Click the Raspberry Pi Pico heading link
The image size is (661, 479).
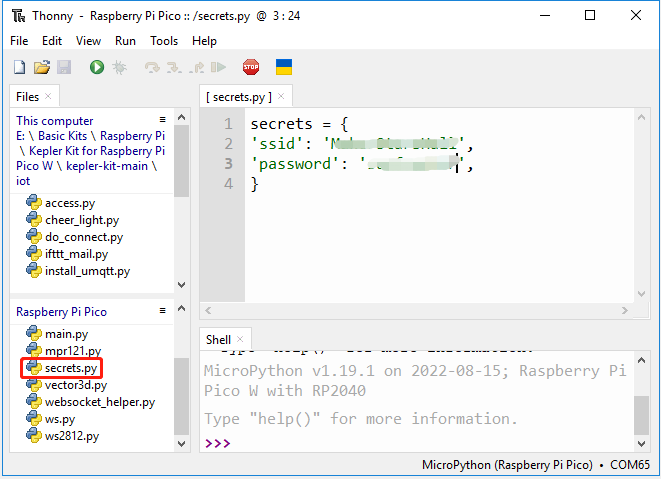(62, 312)
